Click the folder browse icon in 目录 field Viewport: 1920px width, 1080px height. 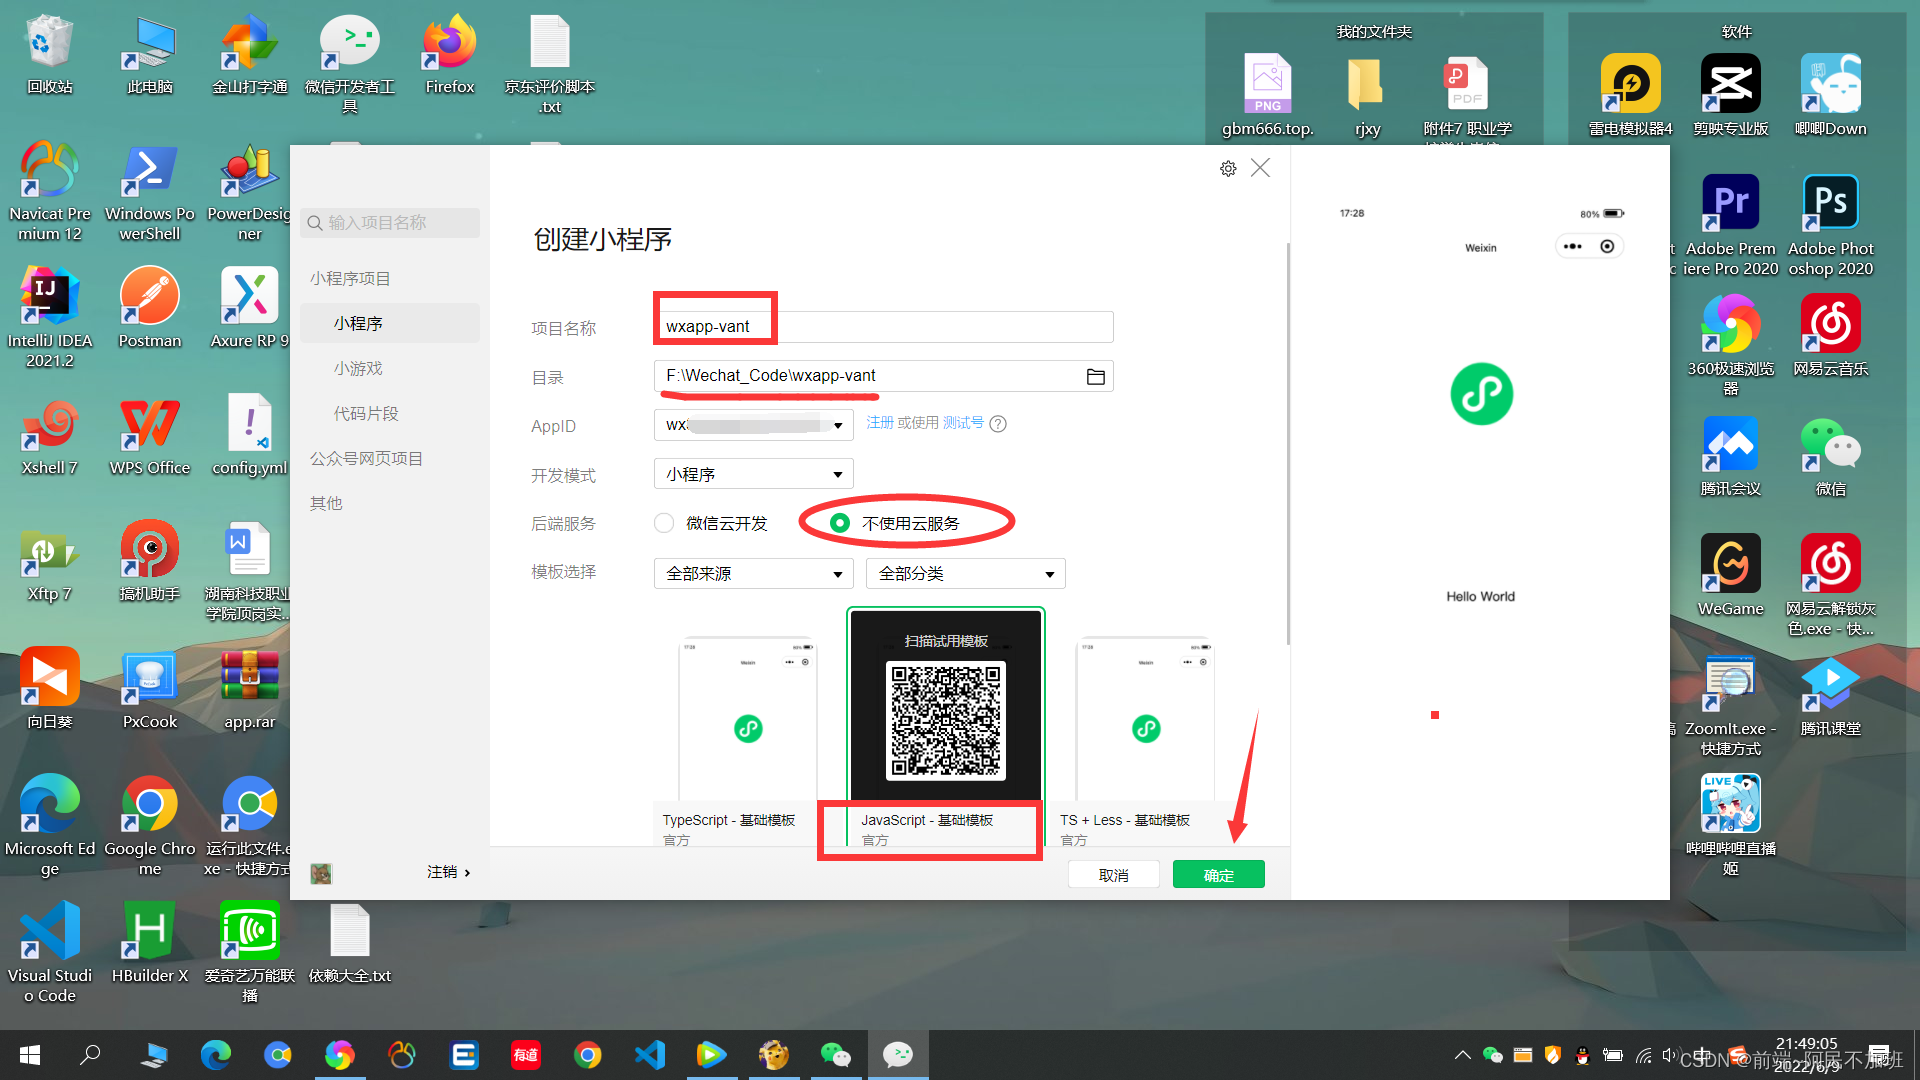click(1096, 377)
